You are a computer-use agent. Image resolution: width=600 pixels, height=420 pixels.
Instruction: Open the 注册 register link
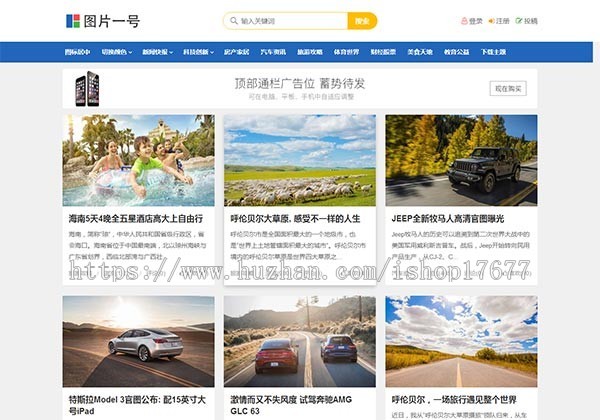pos(499,21)
